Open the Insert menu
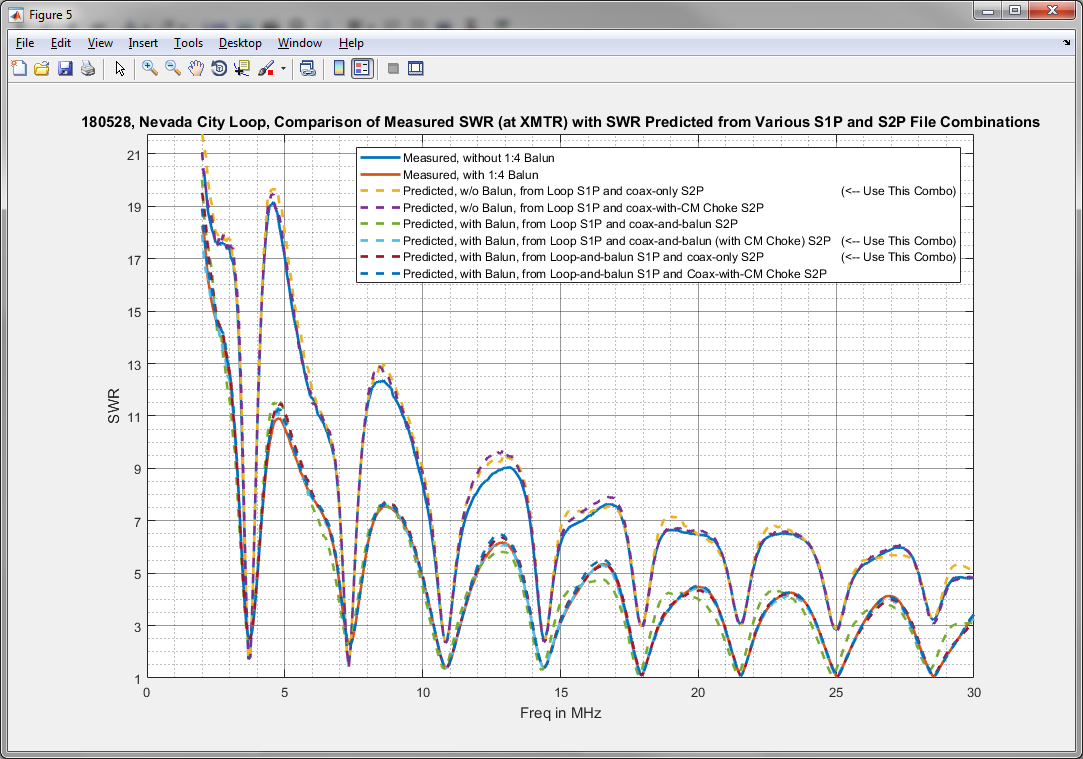 (143, 43)
